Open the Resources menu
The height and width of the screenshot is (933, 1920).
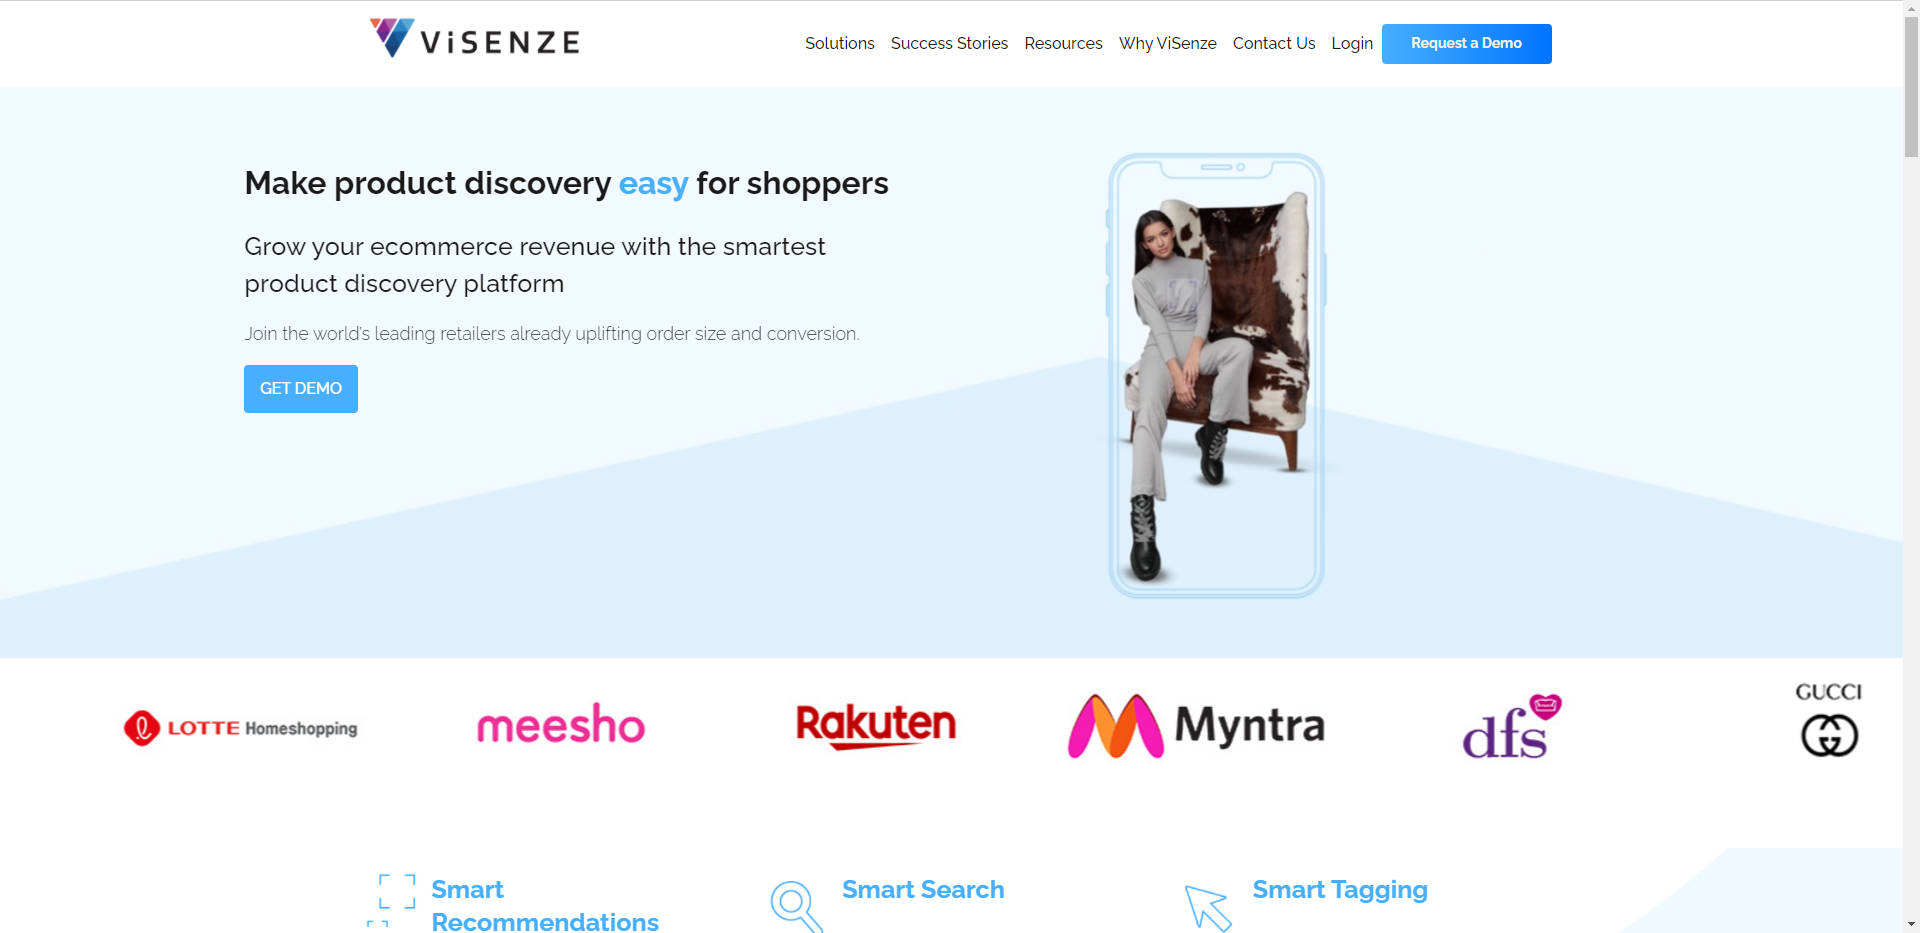point(1063,43)
